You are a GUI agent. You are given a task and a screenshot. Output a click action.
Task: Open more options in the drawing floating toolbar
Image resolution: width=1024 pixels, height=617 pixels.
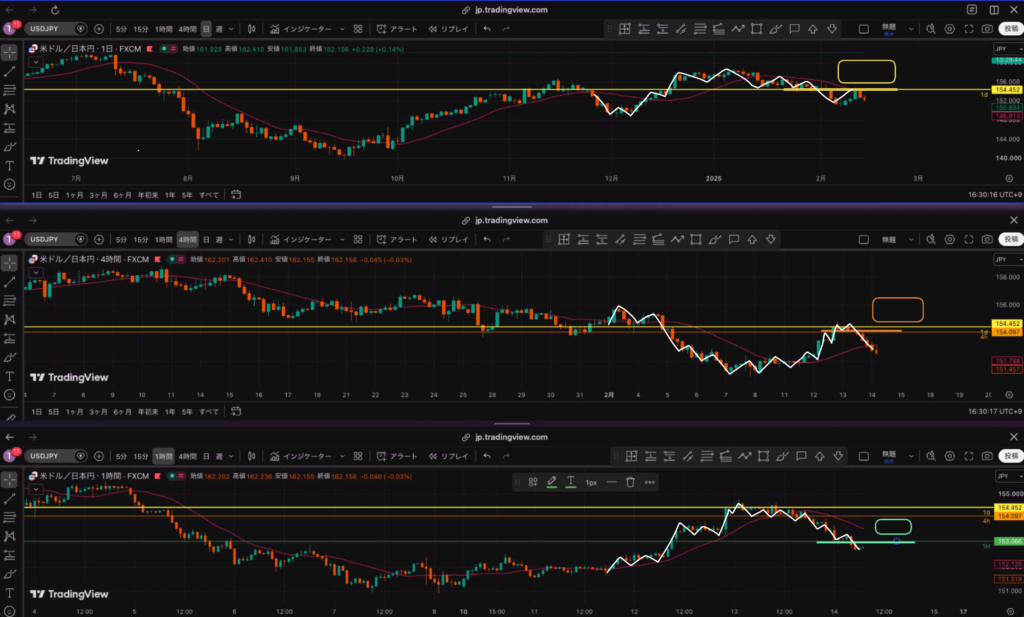click(650, 482)
